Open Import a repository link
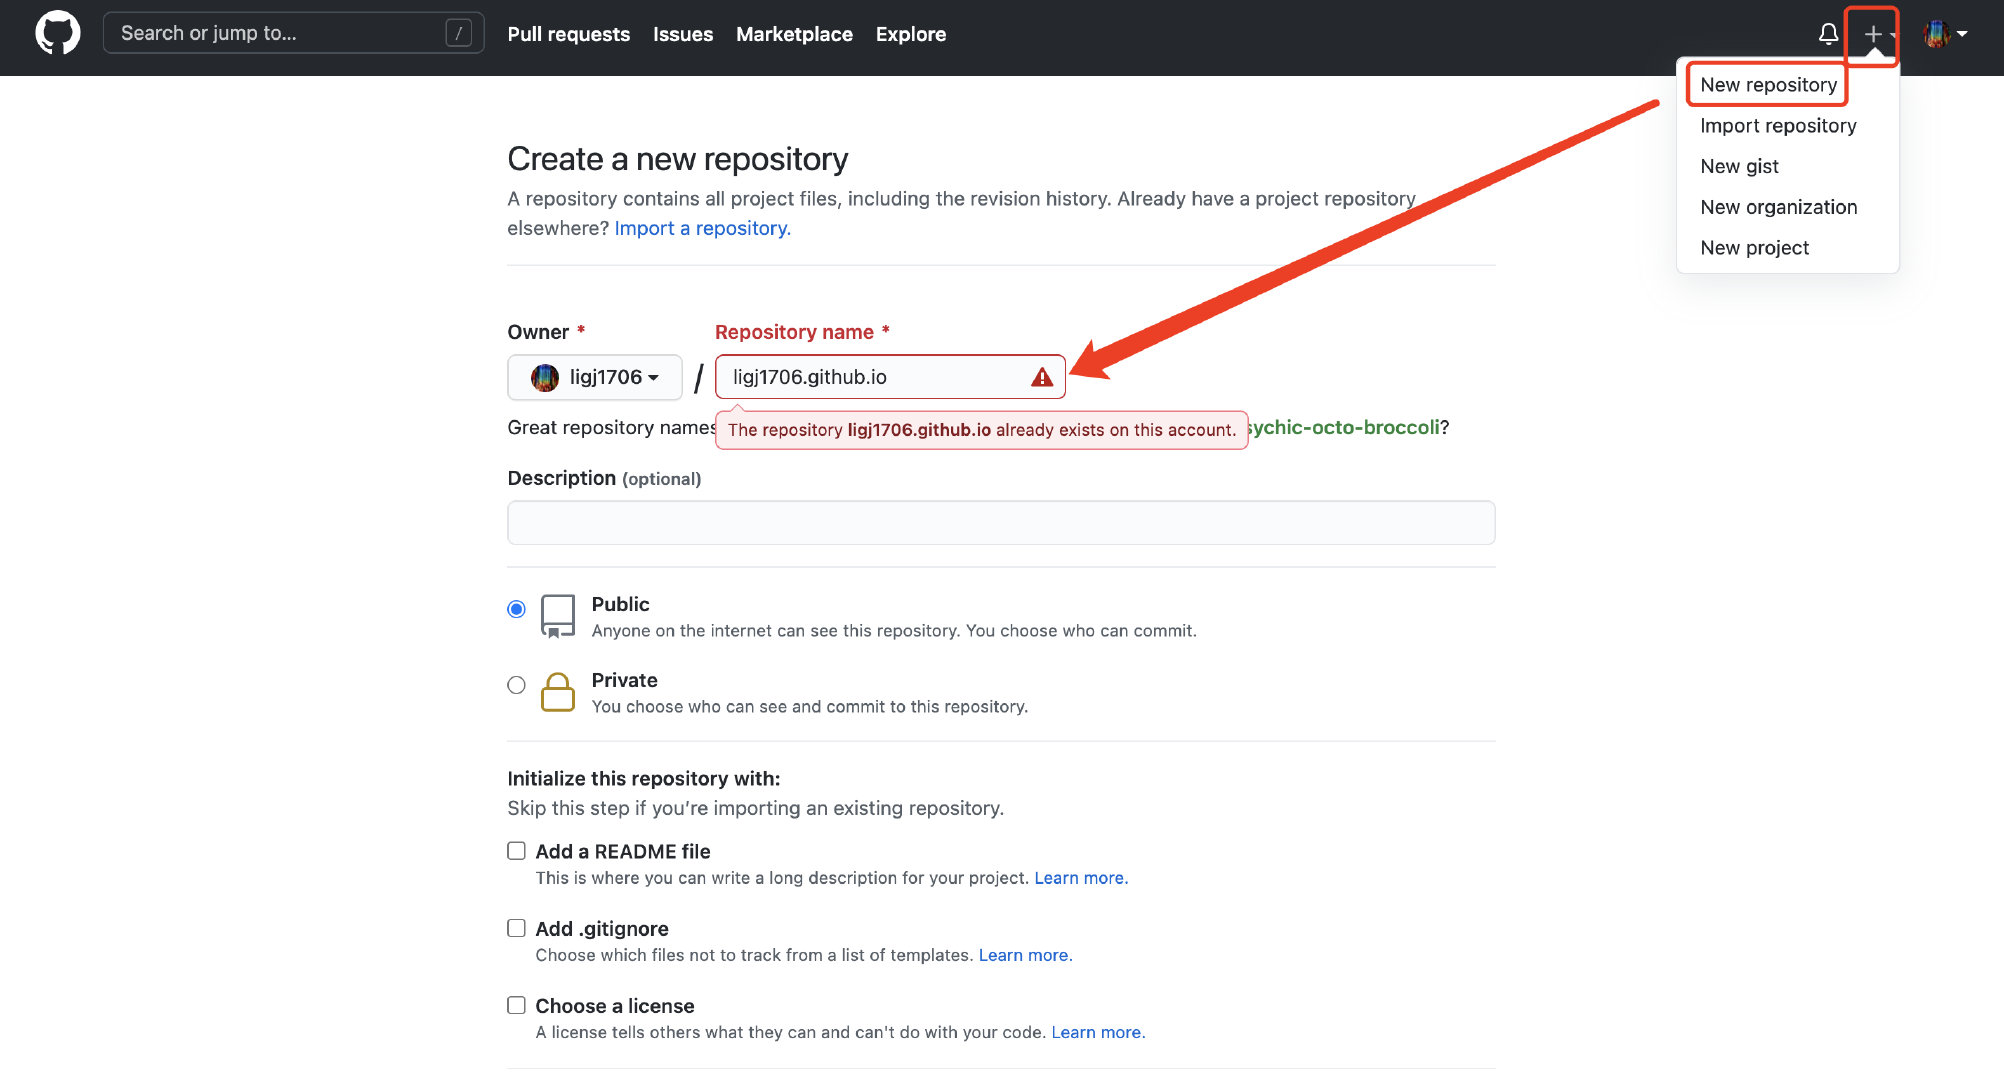This screenshot has height=1080, width=2004. pos(702,228)
